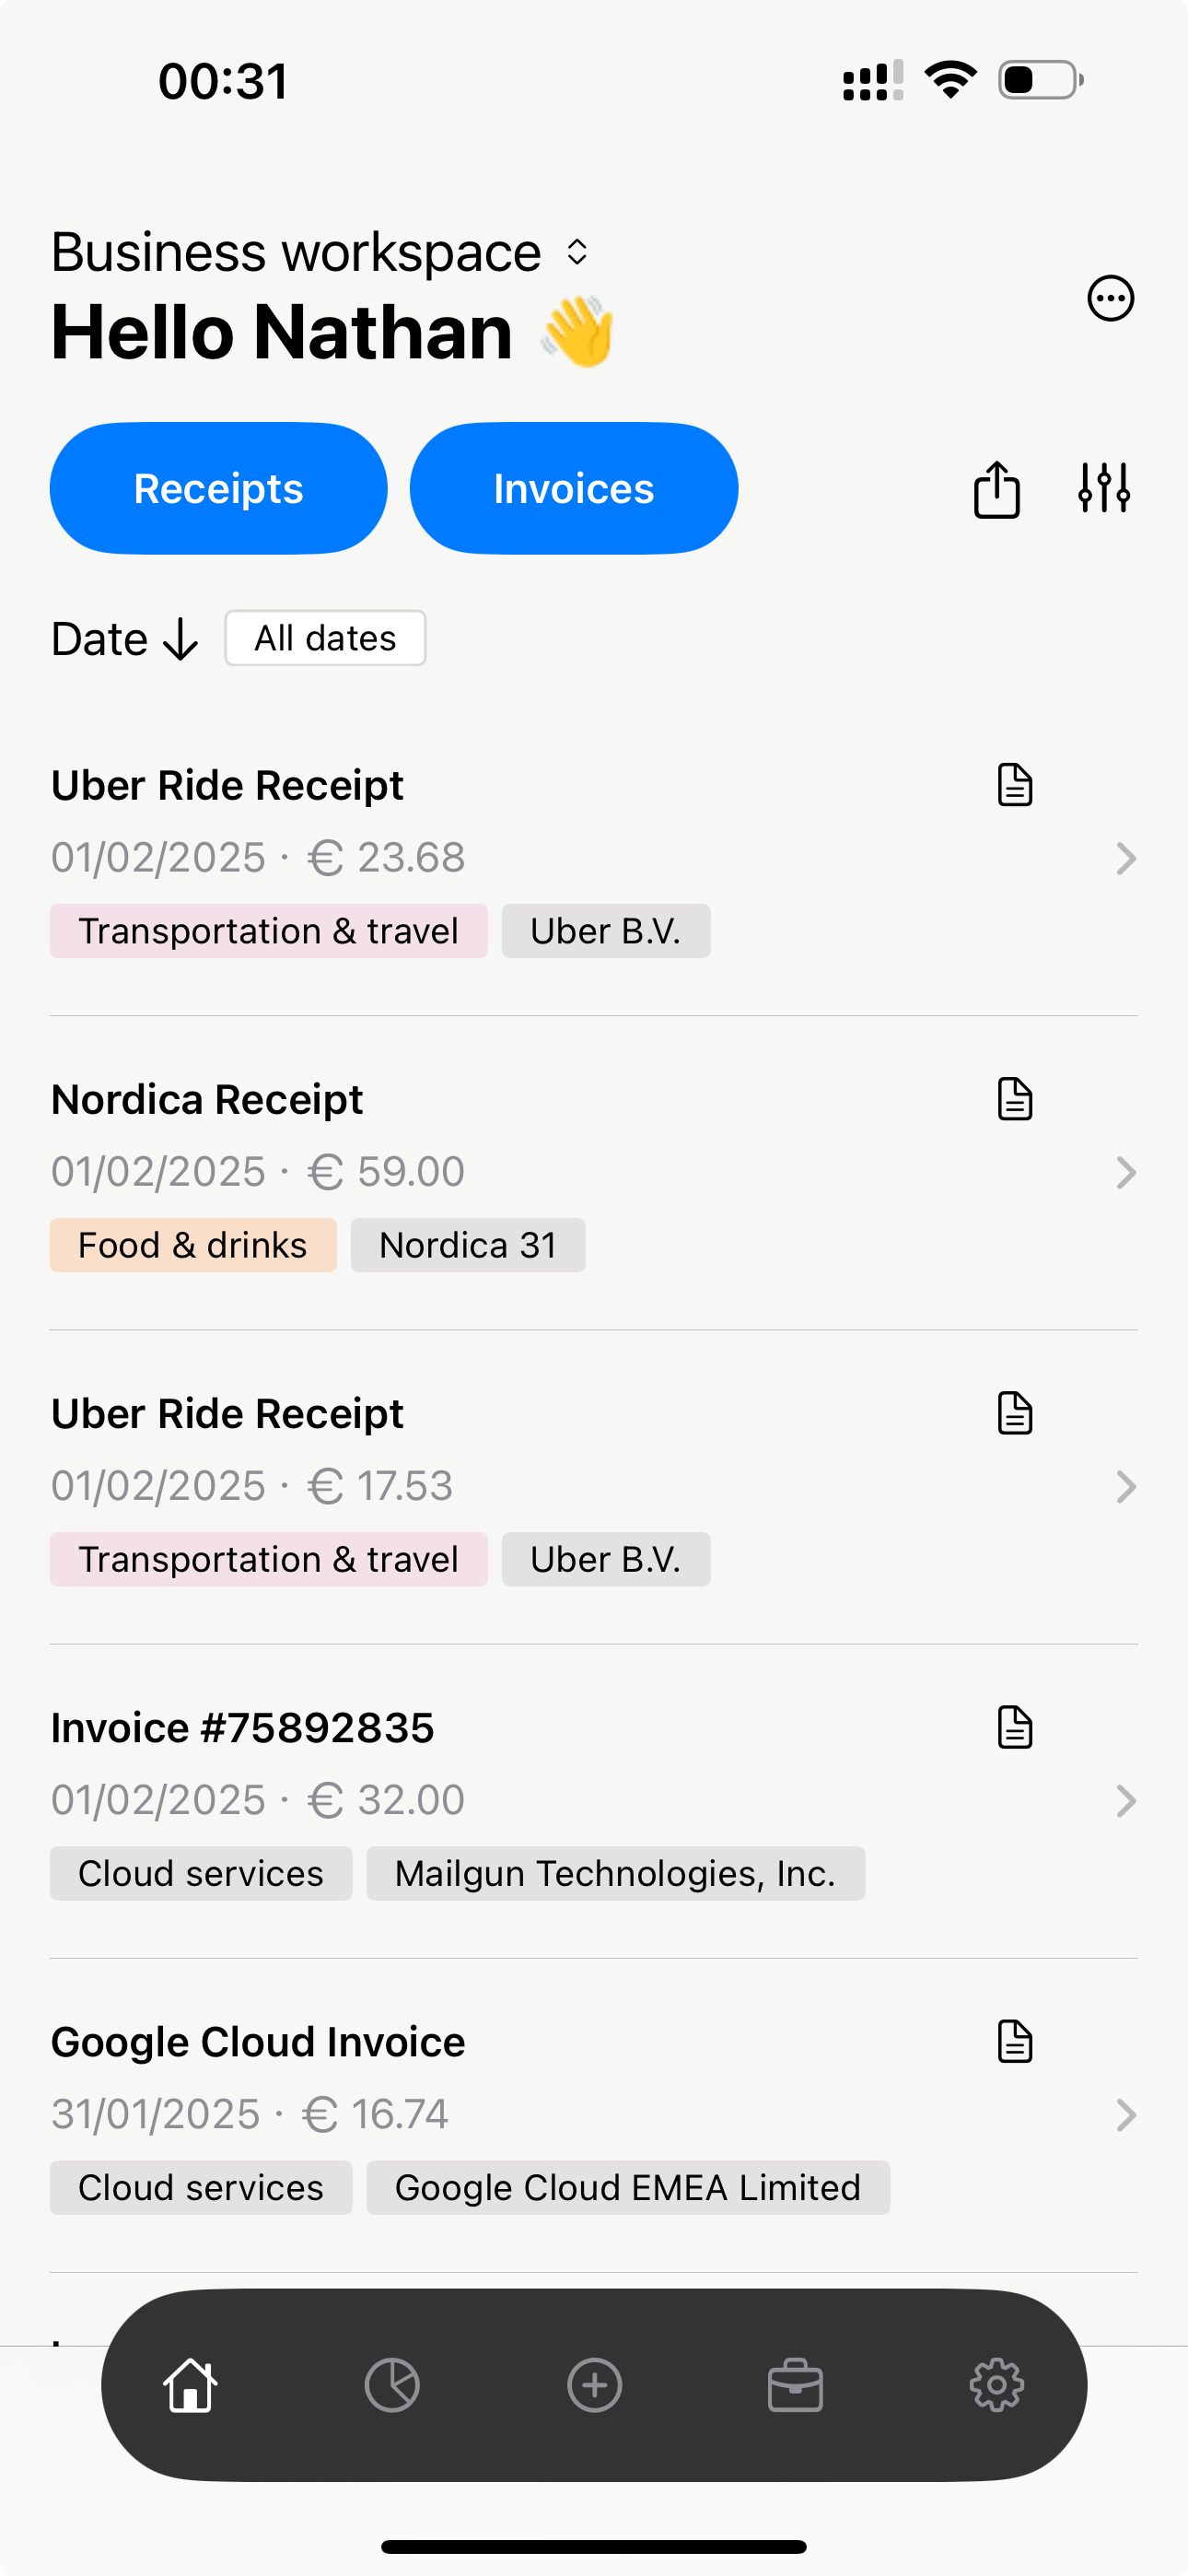Open the settings gear in bottom bar

pyautogui.click(x=997, y=2385)
